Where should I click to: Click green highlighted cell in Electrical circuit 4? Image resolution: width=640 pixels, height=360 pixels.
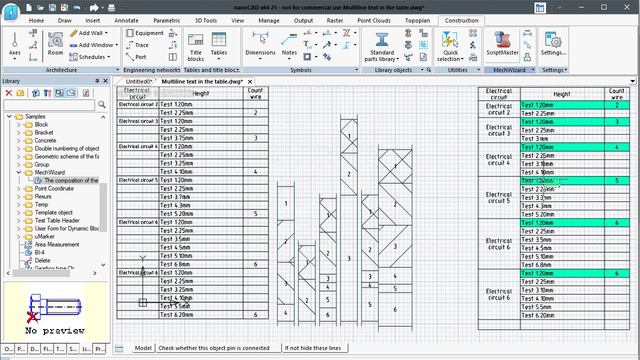[x=562, y=147]
